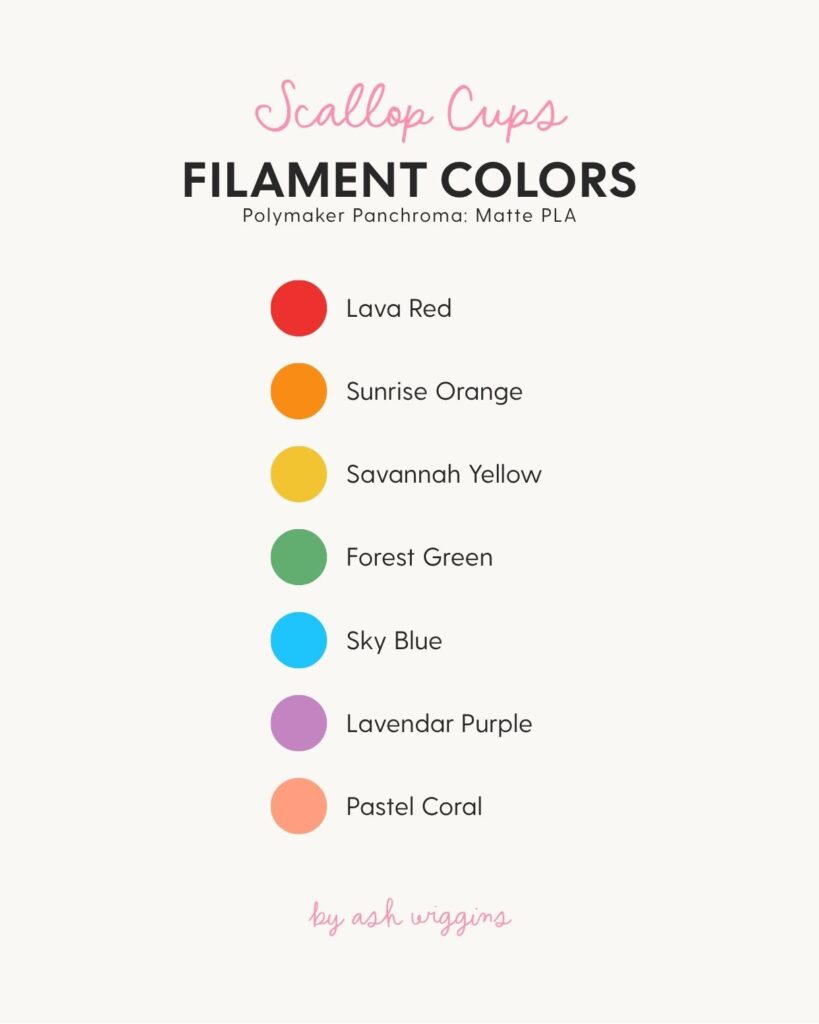
Task: Click the Lavendar Purple swatch
Action: tap(298, 723)
